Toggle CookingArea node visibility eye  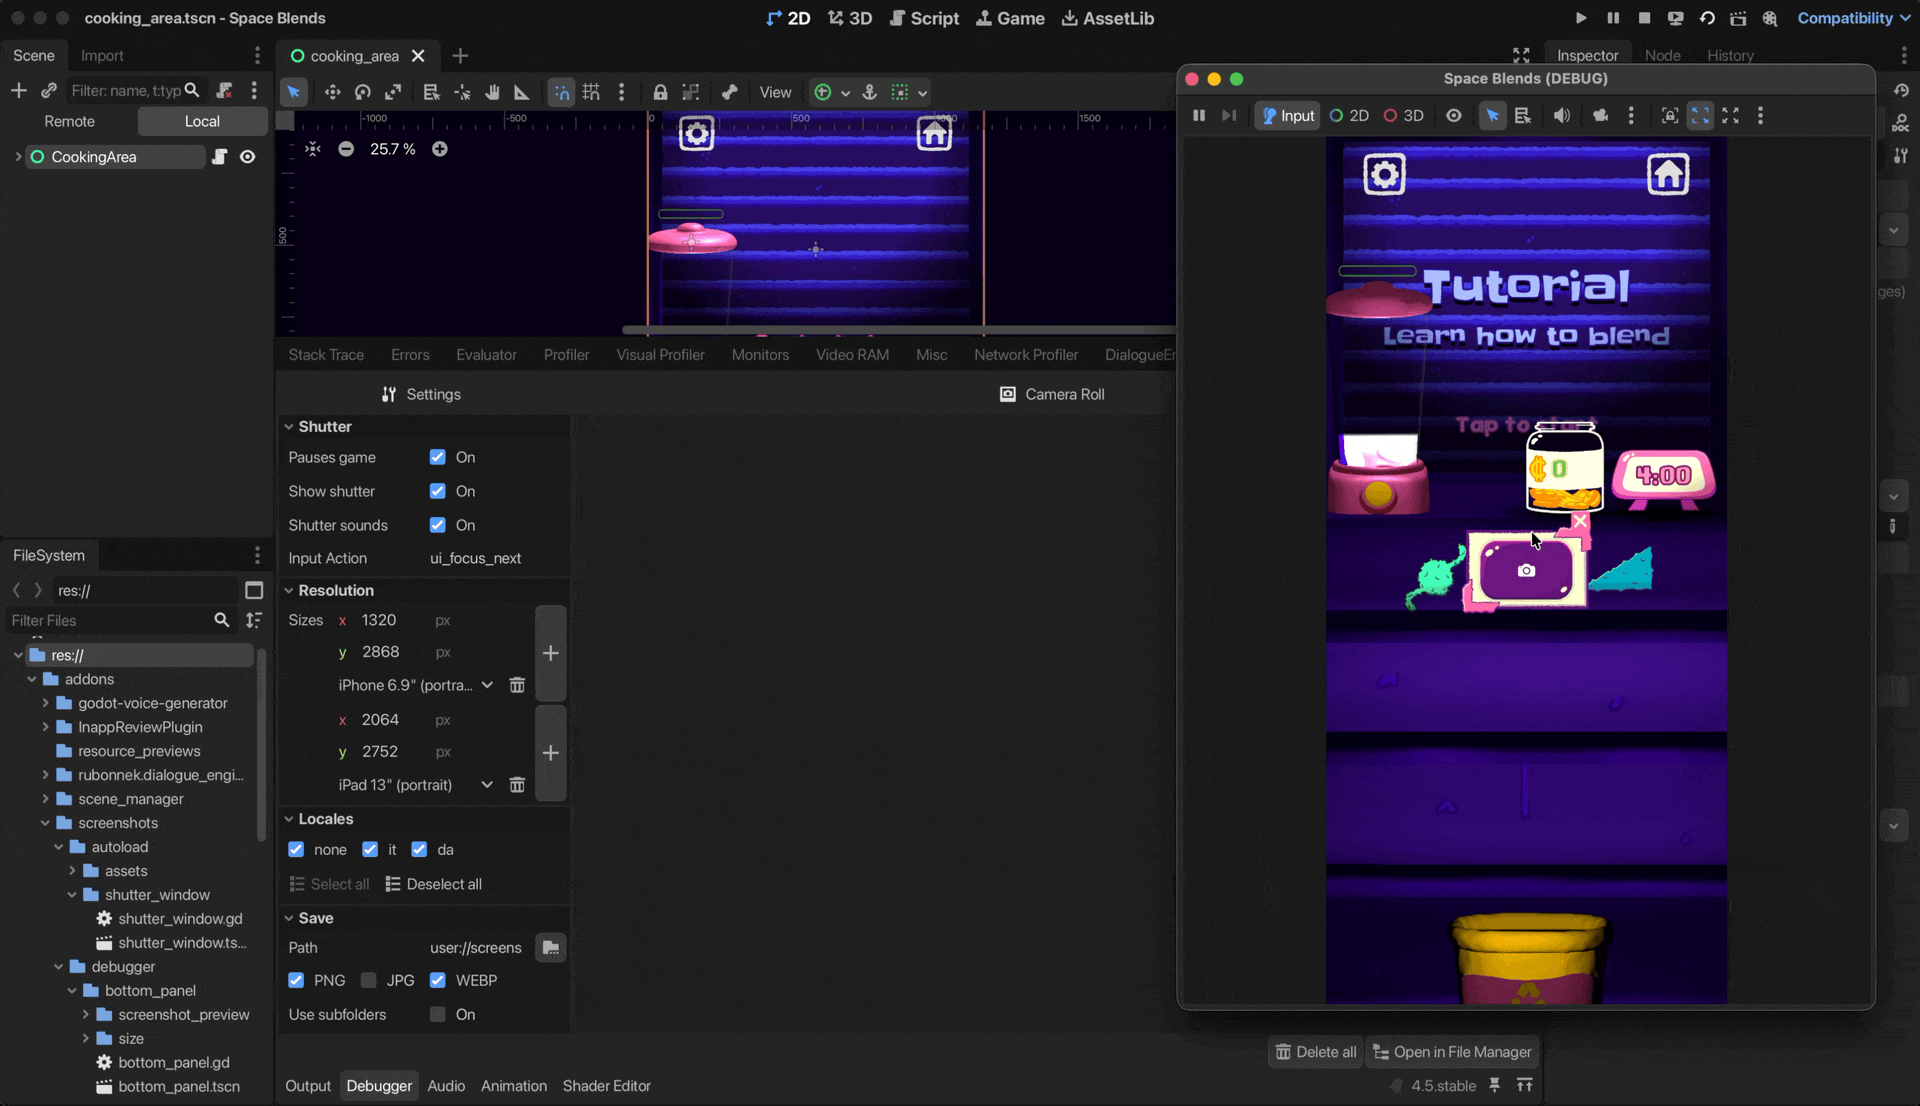pyautogui.click(x=247, y=157)
